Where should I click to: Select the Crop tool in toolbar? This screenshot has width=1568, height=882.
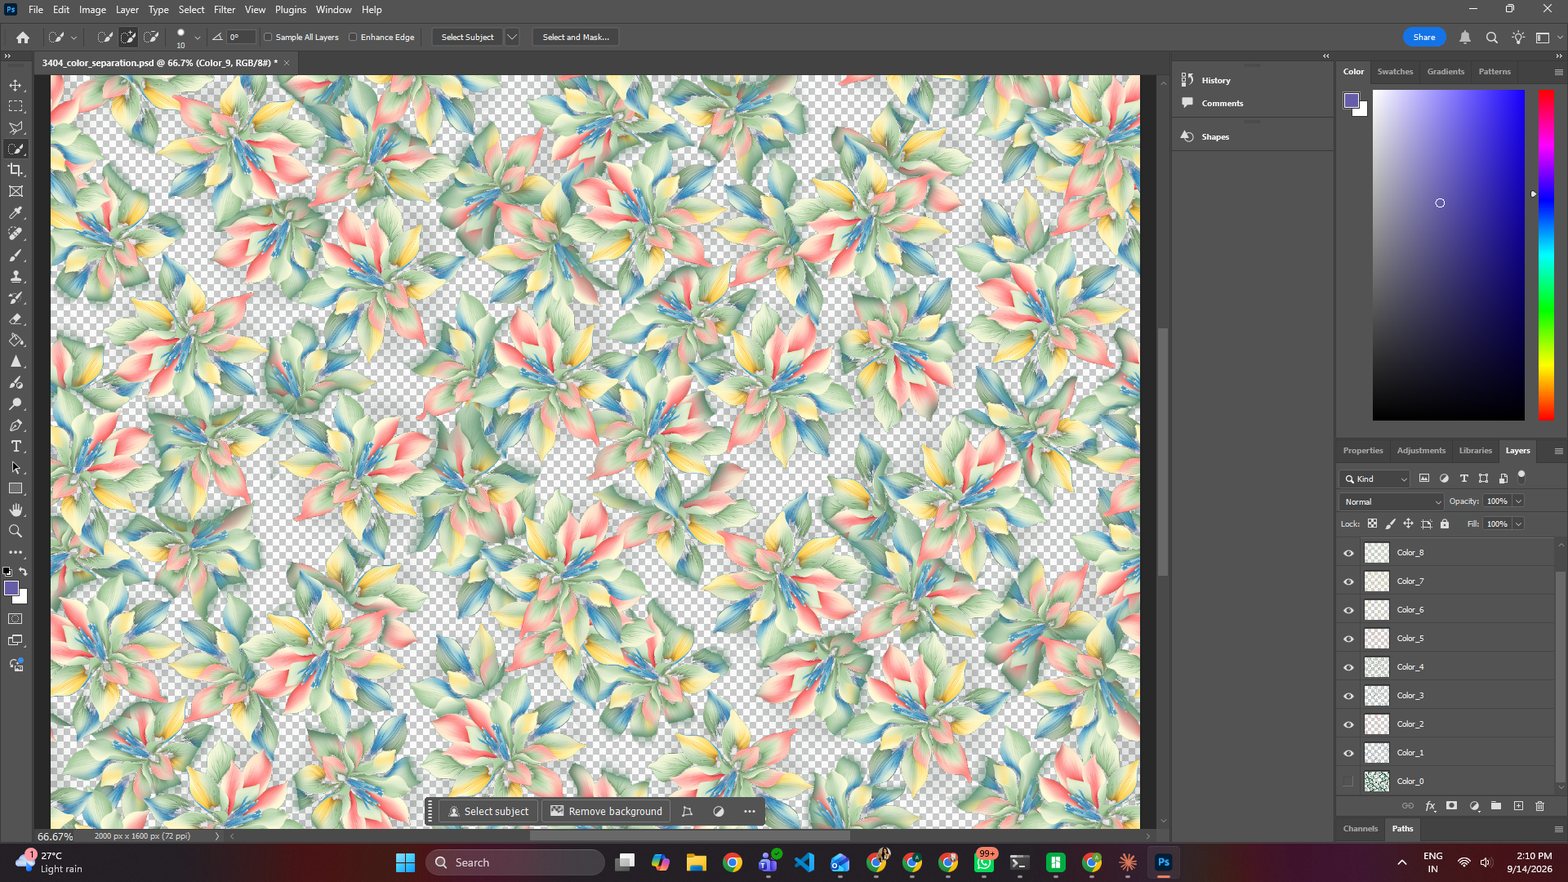coord(16,170)
